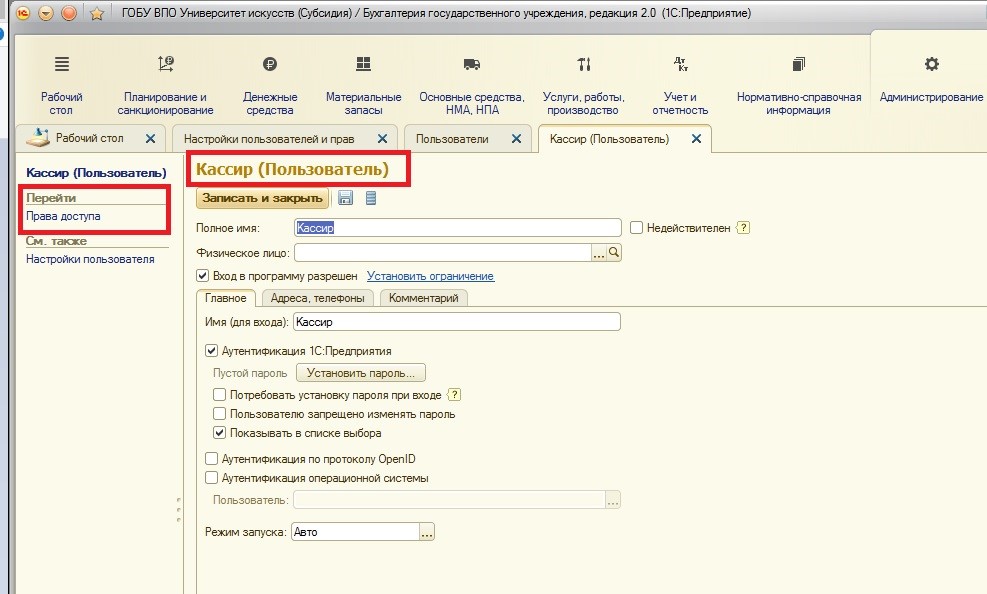Image resolution: width=987 pixels, height=594 pixels.
Task: Uncheck Показывать в списке выбора
Action: coord(219,433)
